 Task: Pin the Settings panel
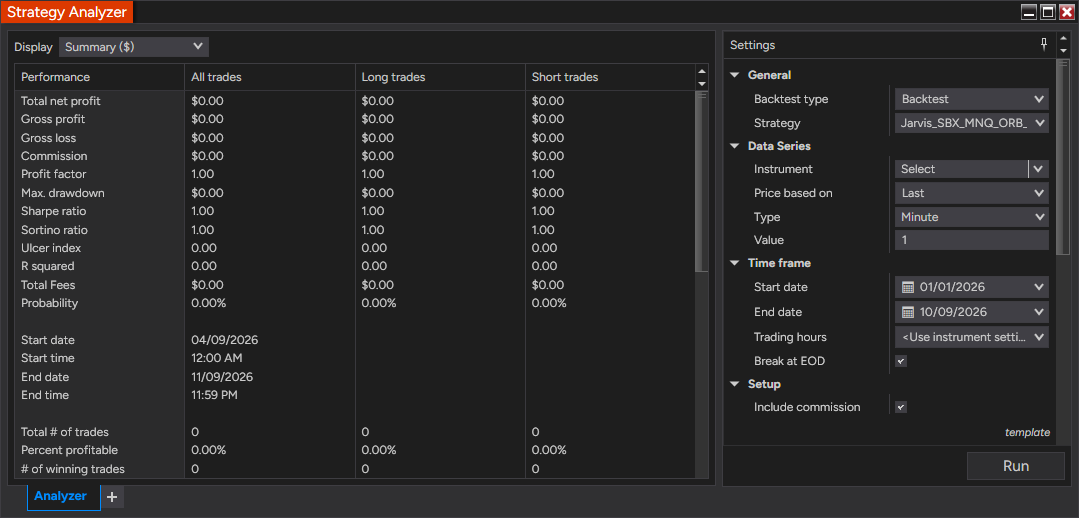(1044, 45)
